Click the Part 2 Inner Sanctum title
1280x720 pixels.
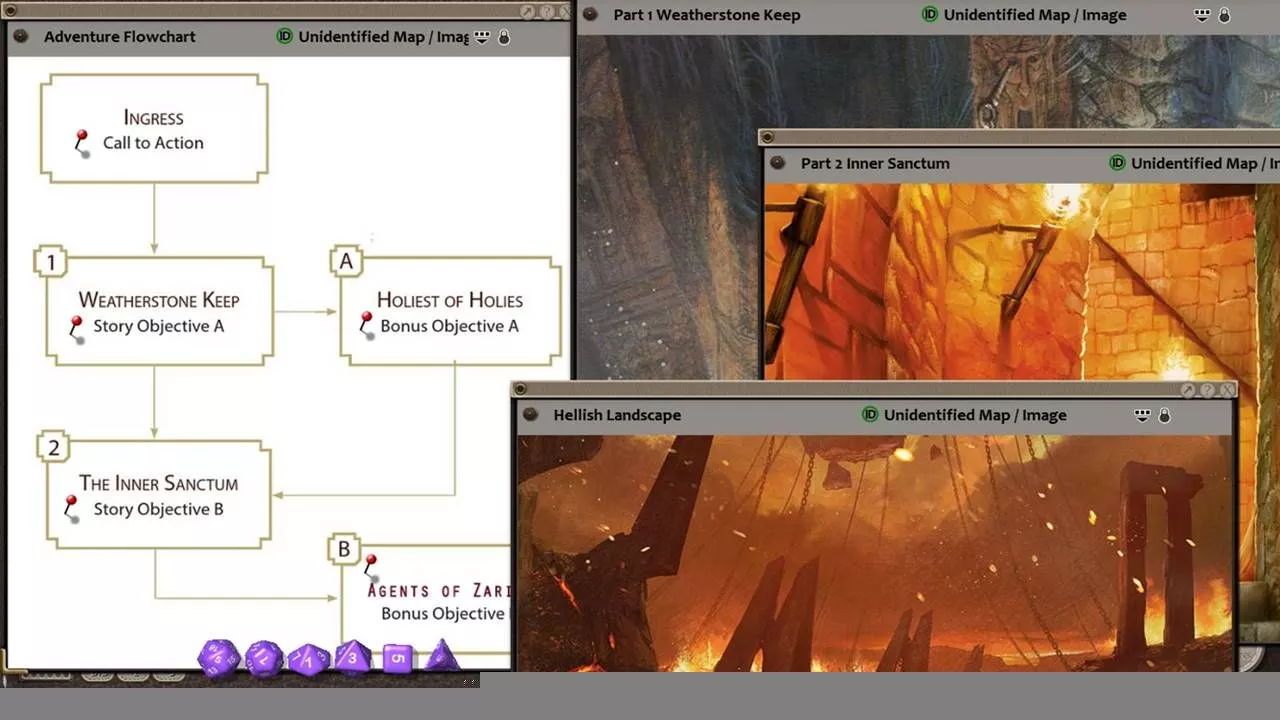[x=875, y=163]
